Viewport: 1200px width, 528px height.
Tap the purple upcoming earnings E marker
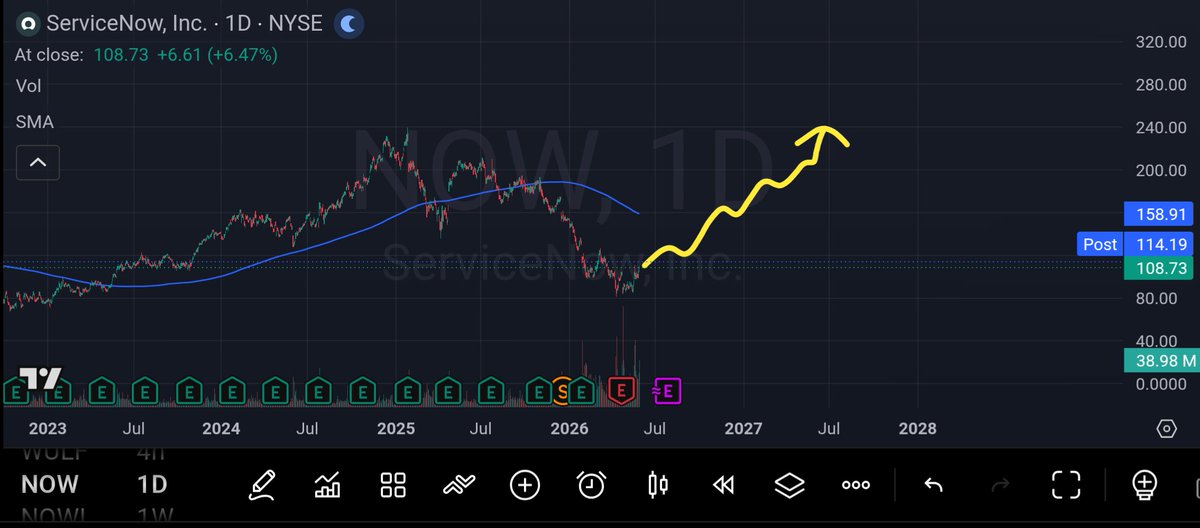click(666, 390)
